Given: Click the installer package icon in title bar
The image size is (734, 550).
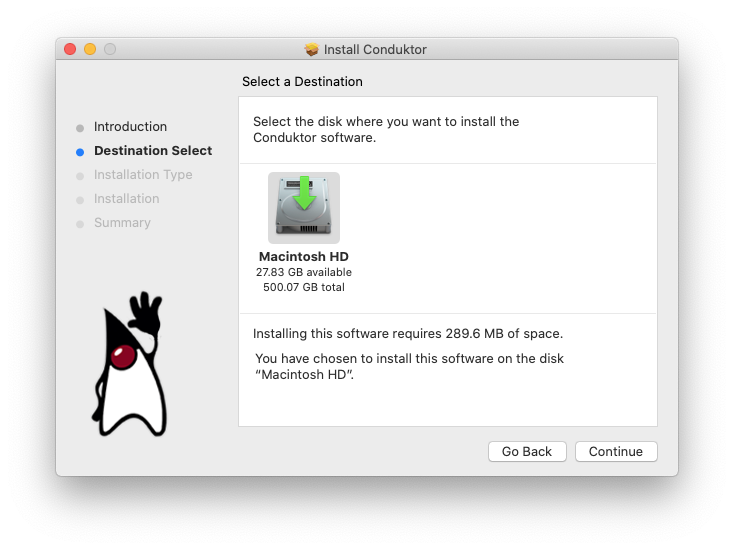Looking at the screenshot, I should 312,49.
